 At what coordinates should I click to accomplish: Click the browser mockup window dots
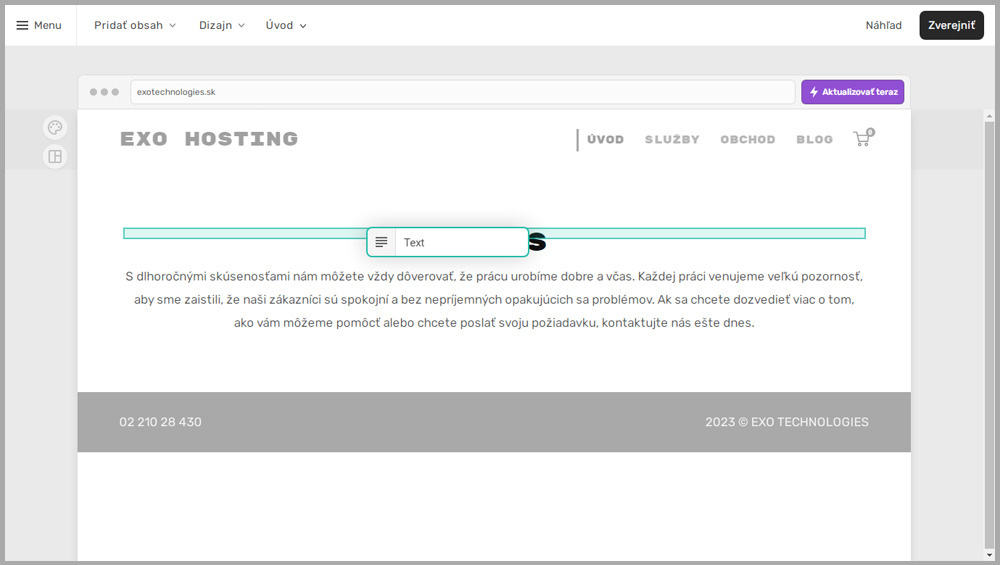(x=104, y=92)
